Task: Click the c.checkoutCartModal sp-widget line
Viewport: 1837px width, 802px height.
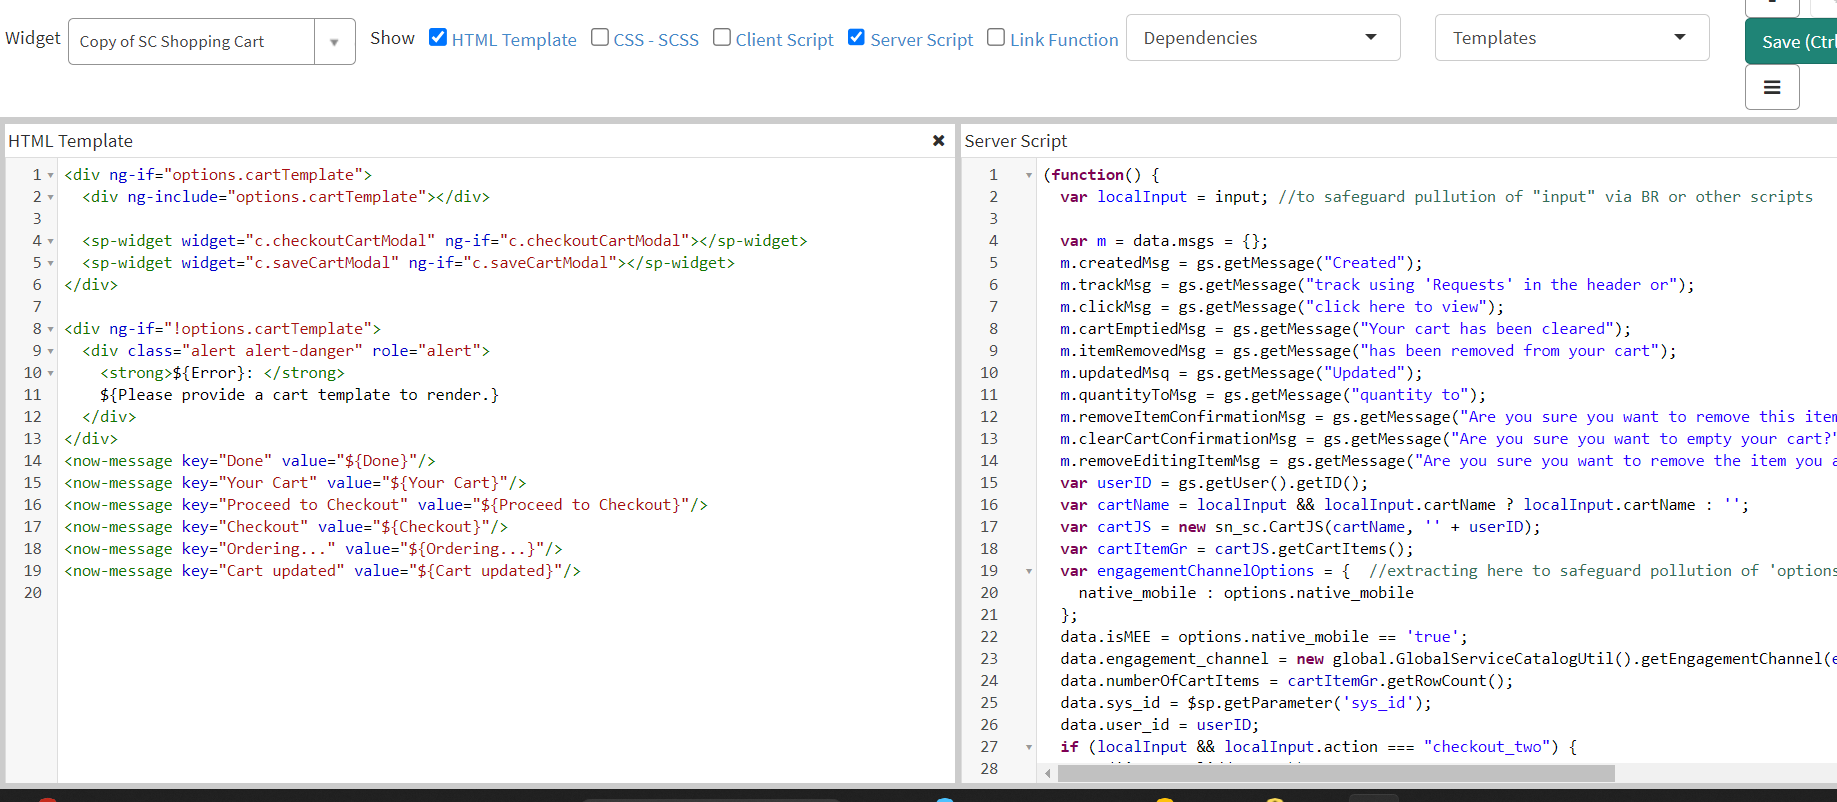Action: click(445, 241)
